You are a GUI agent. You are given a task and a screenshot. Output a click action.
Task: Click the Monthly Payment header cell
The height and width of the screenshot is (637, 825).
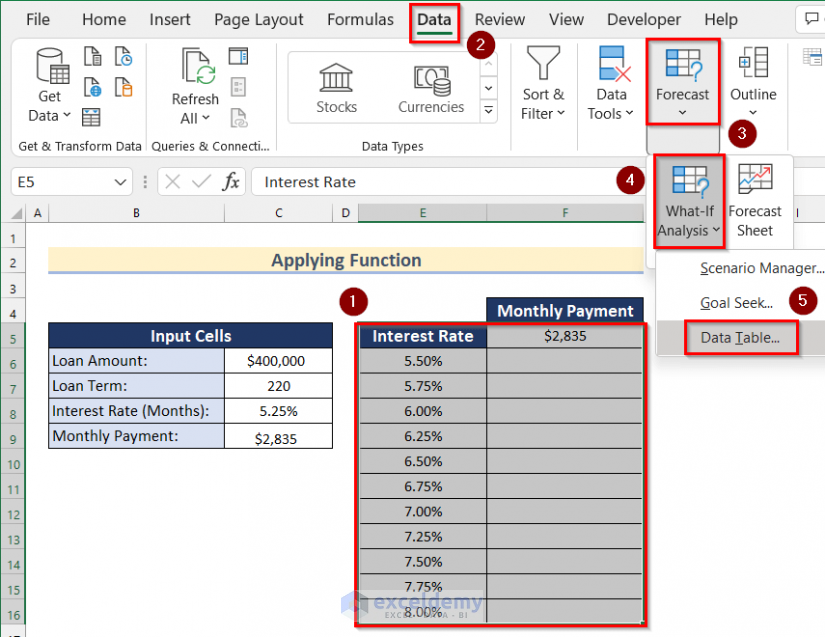565,311
